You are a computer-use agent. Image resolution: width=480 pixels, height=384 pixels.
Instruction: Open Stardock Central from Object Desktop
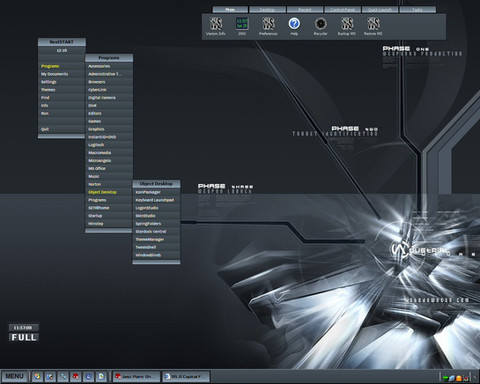156,231
